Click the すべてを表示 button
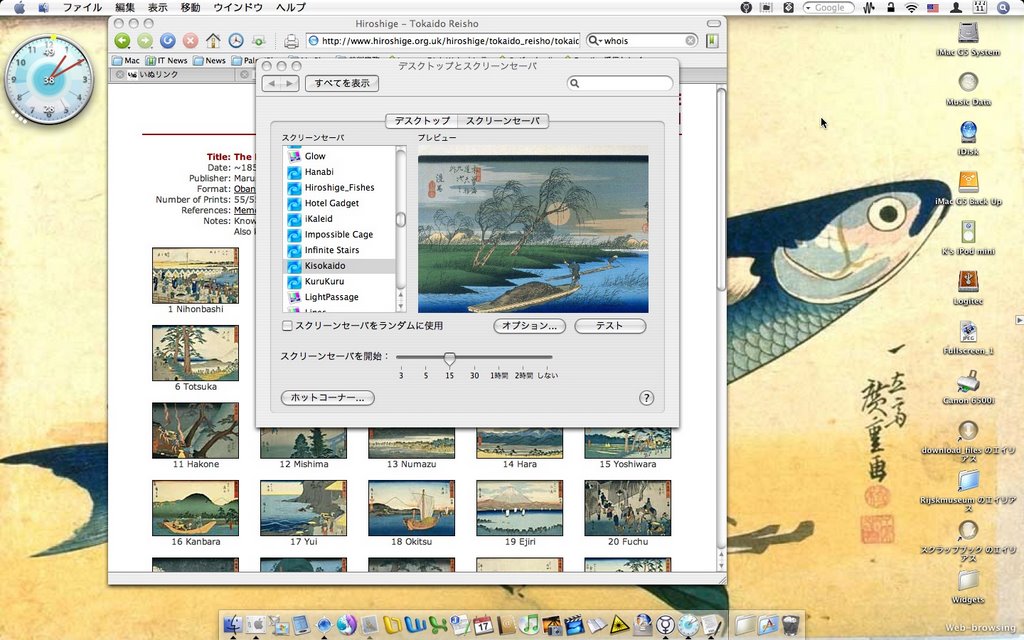Image resolution: width=1024 pixels, height=640 pixels. (342, 83)
